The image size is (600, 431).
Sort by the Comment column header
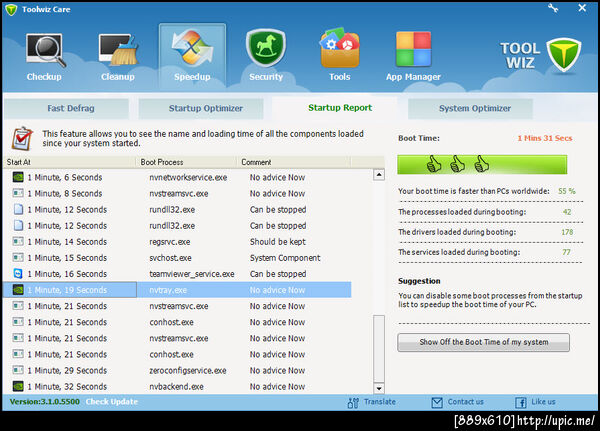click(x=294, y=162)
